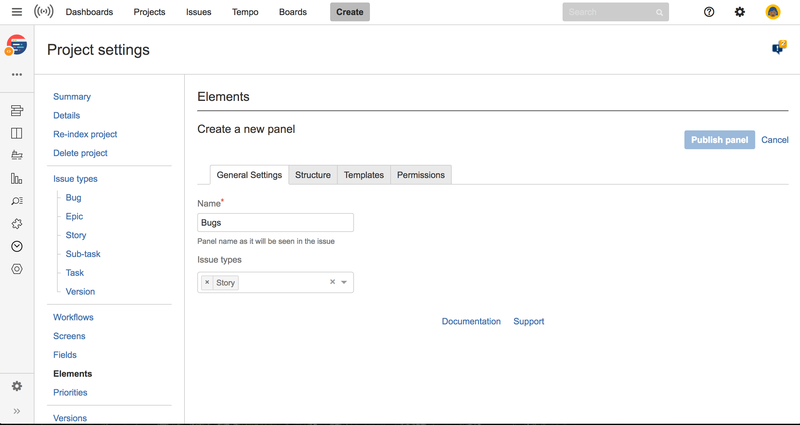Viewport: 800px width, 425px height.
Task: Open the user profile avatar menu
Action: [773, 12]
